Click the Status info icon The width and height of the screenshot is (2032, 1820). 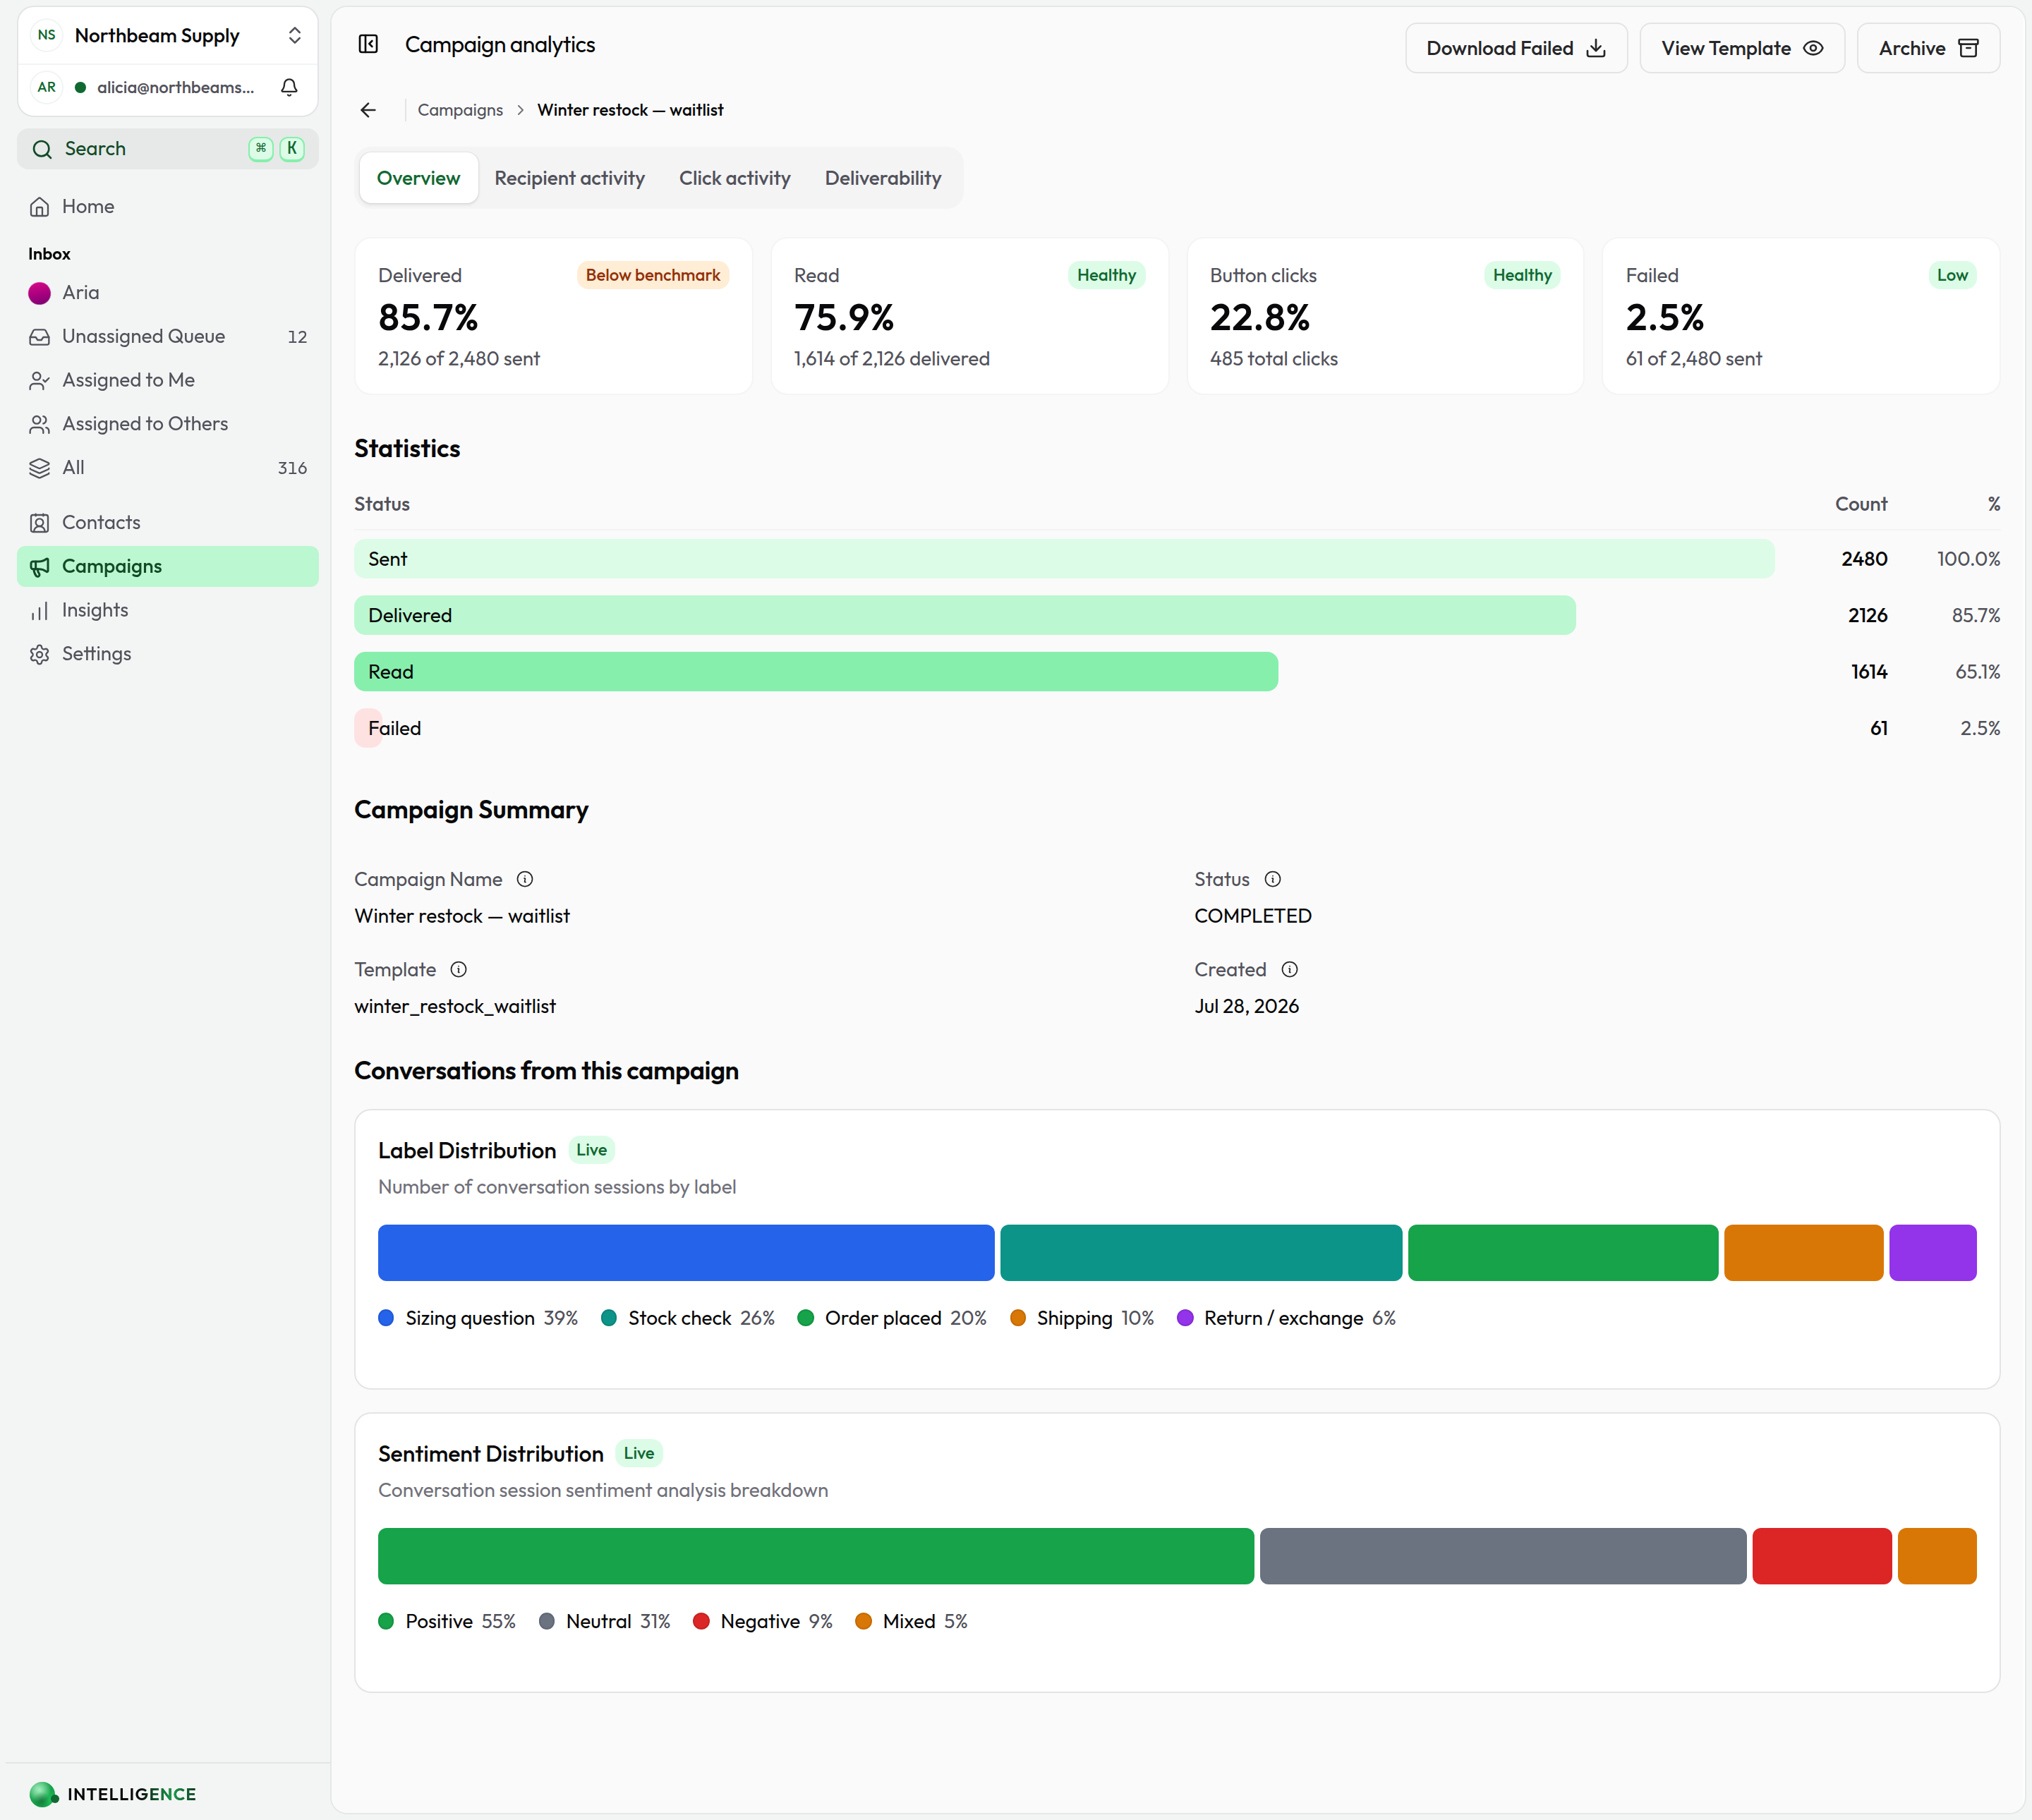pyautogui.click(x=1273, y=879)
